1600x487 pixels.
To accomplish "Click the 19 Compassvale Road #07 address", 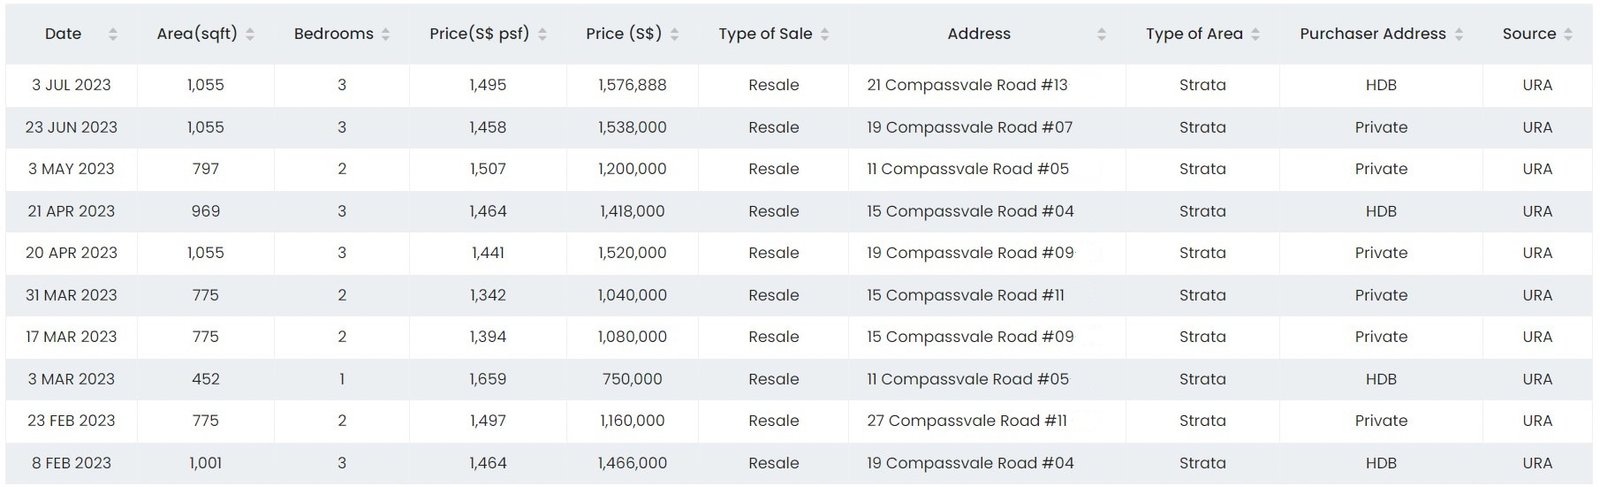I will click(x=970, y=127).
